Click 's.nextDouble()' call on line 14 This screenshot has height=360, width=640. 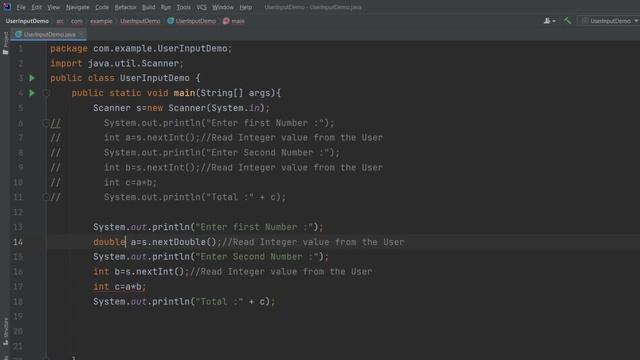click(x=178, y=242)
